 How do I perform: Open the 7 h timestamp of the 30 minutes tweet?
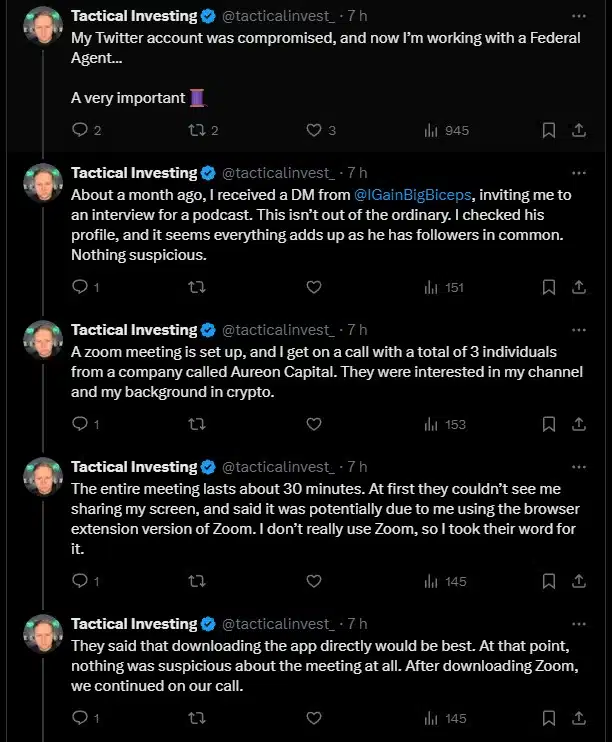click(357, 467)
